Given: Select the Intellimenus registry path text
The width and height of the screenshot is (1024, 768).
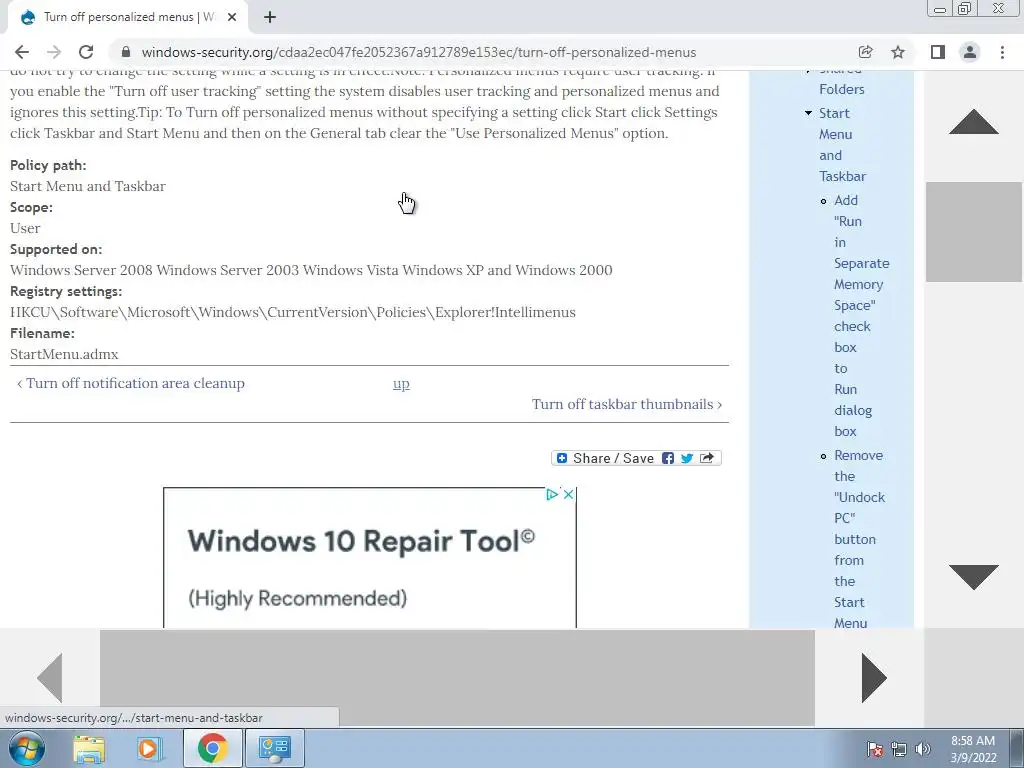Looking at the screenshot, I should [x=293, y=313].
